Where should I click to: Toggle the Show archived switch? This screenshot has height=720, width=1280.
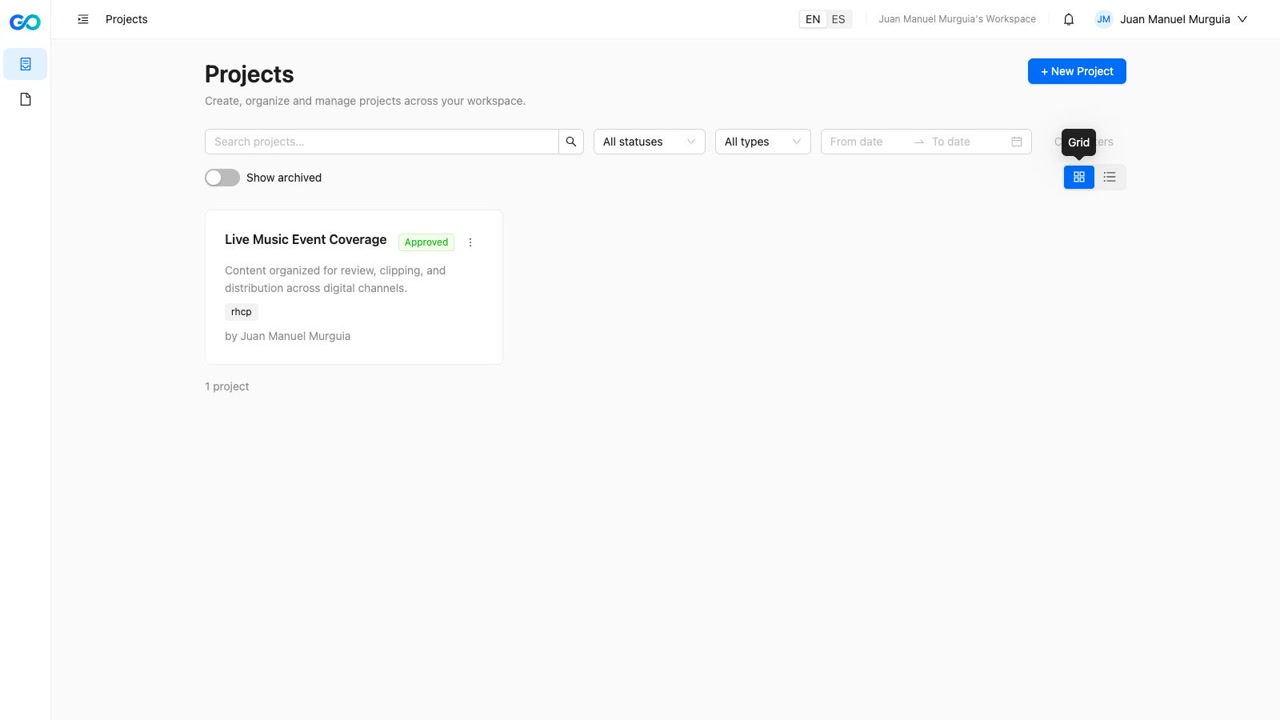[222, 178]
